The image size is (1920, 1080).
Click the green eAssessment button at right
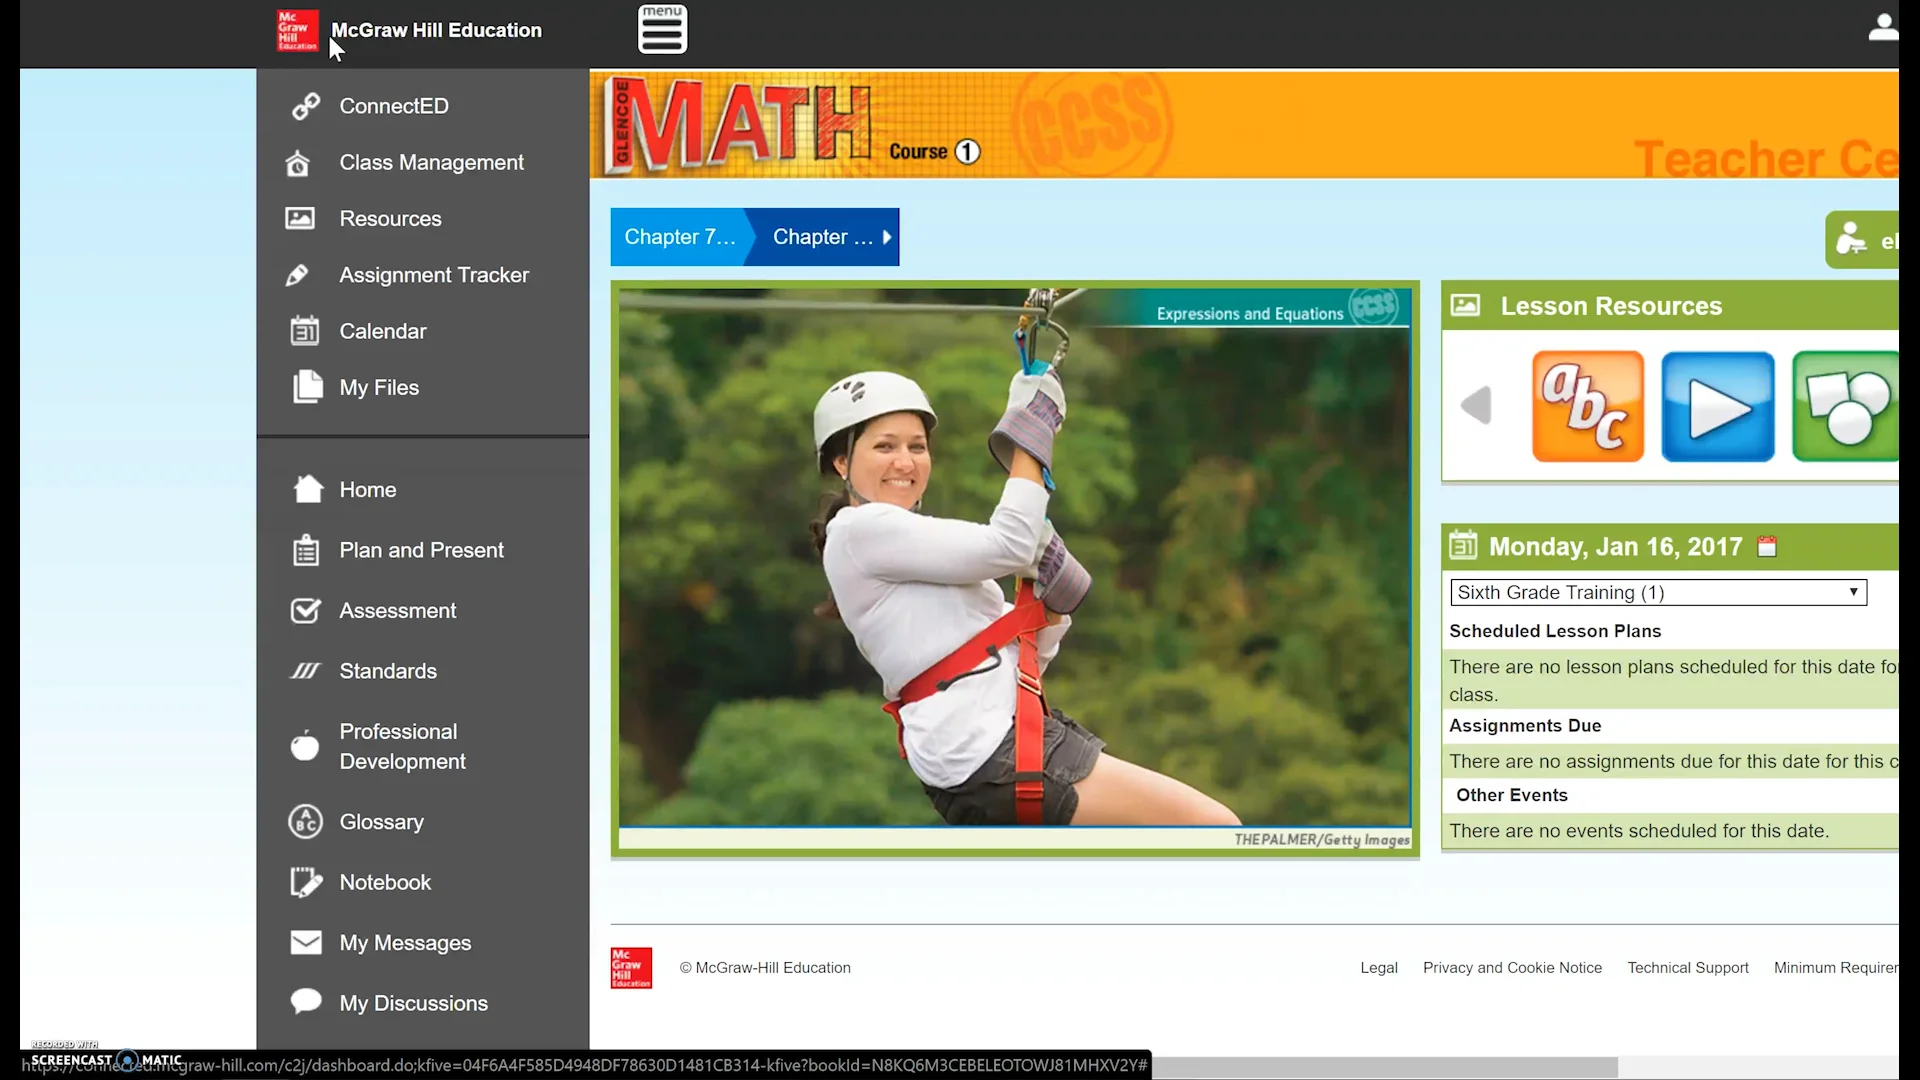[x=1862, y=240]
